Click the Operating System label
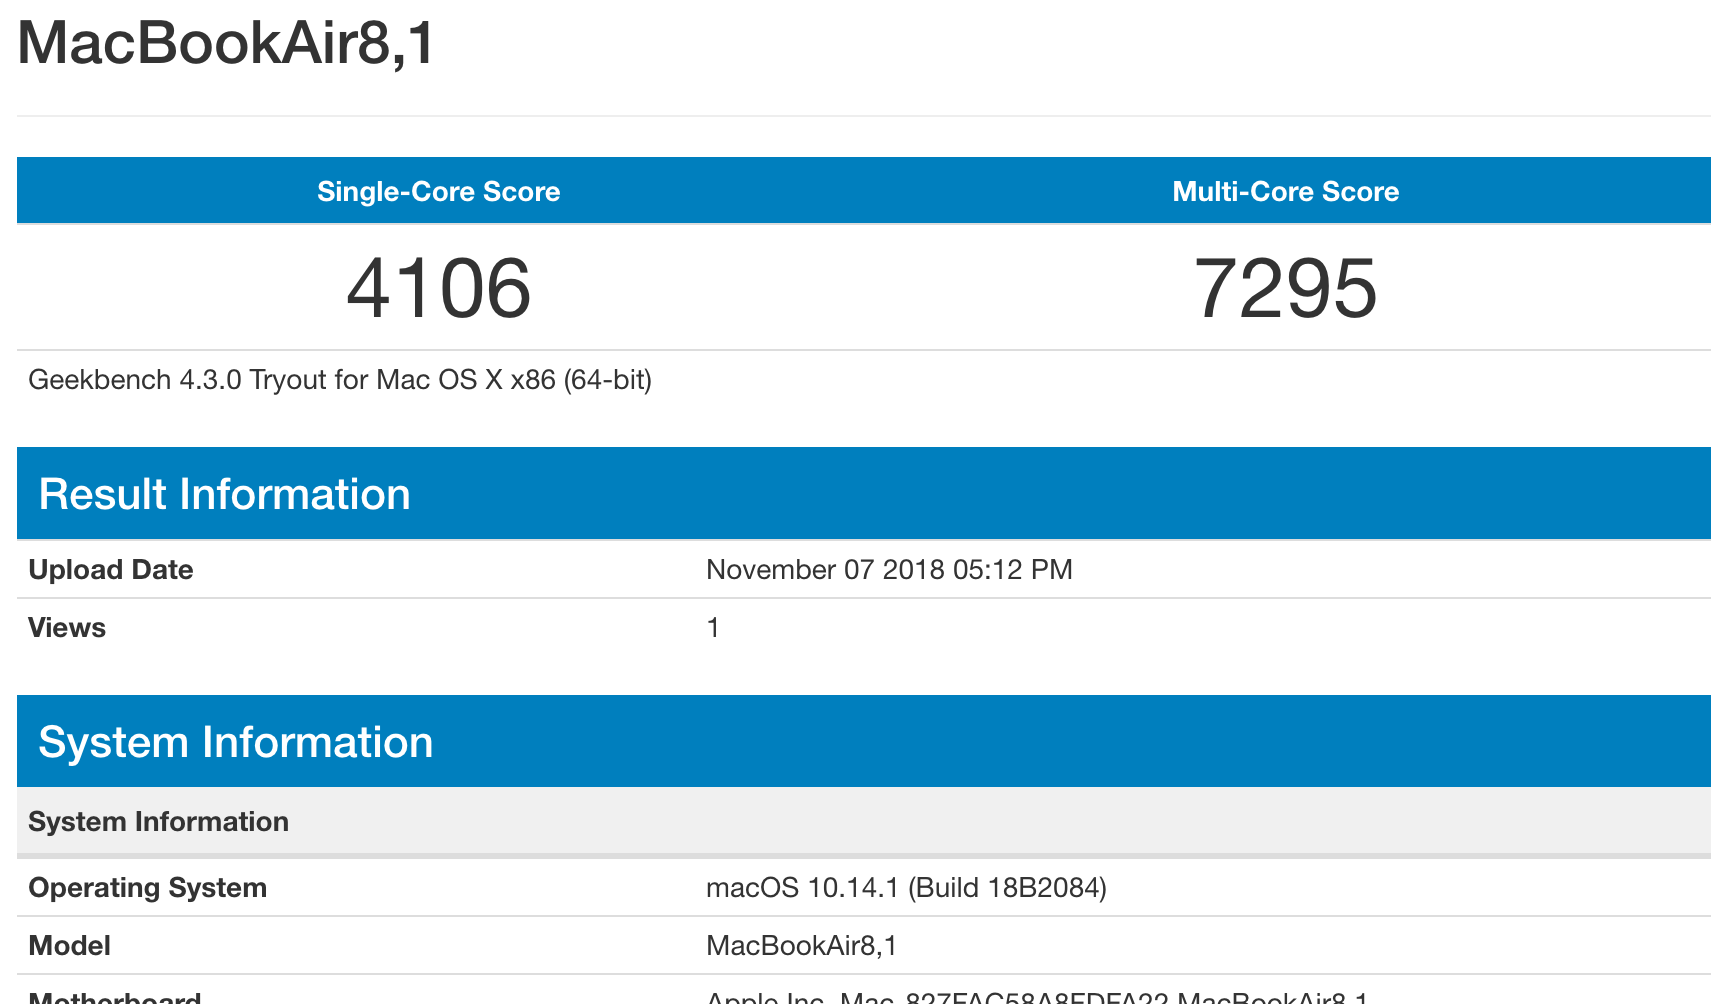 click(x=148, y=888)
